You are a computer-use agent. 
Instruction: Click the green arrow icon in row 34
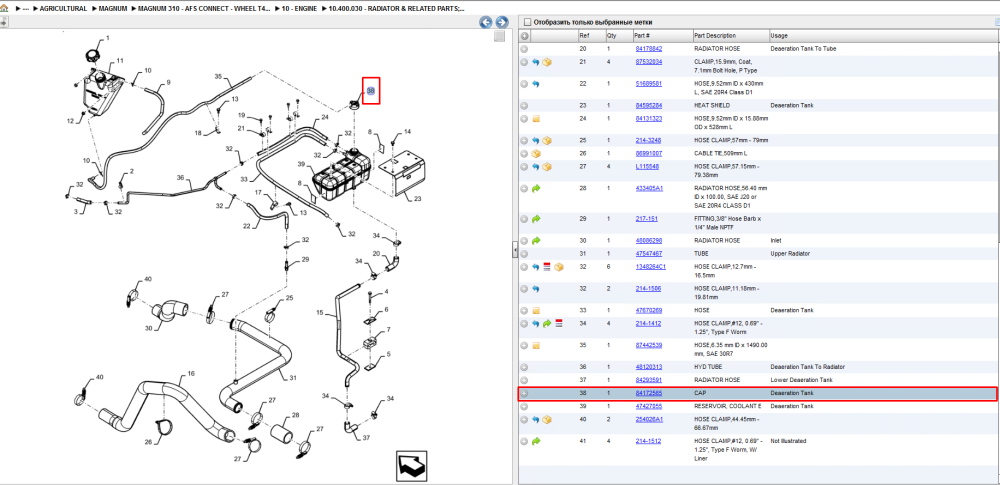(x=547, y=324)
